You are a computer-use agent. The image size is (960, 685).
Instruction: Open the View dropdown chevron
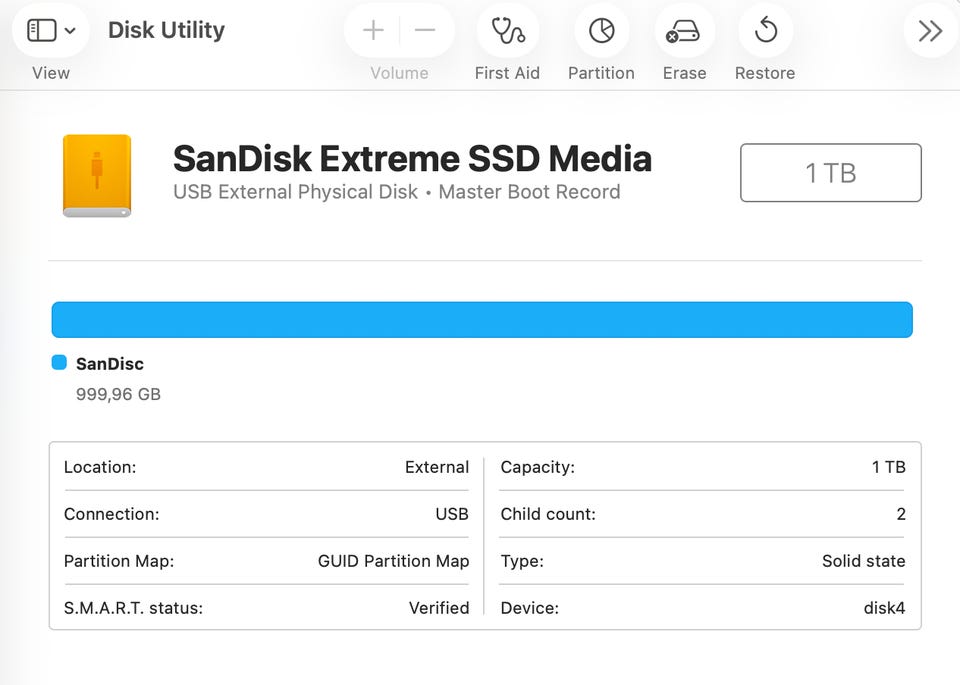(x=70, y=31)
